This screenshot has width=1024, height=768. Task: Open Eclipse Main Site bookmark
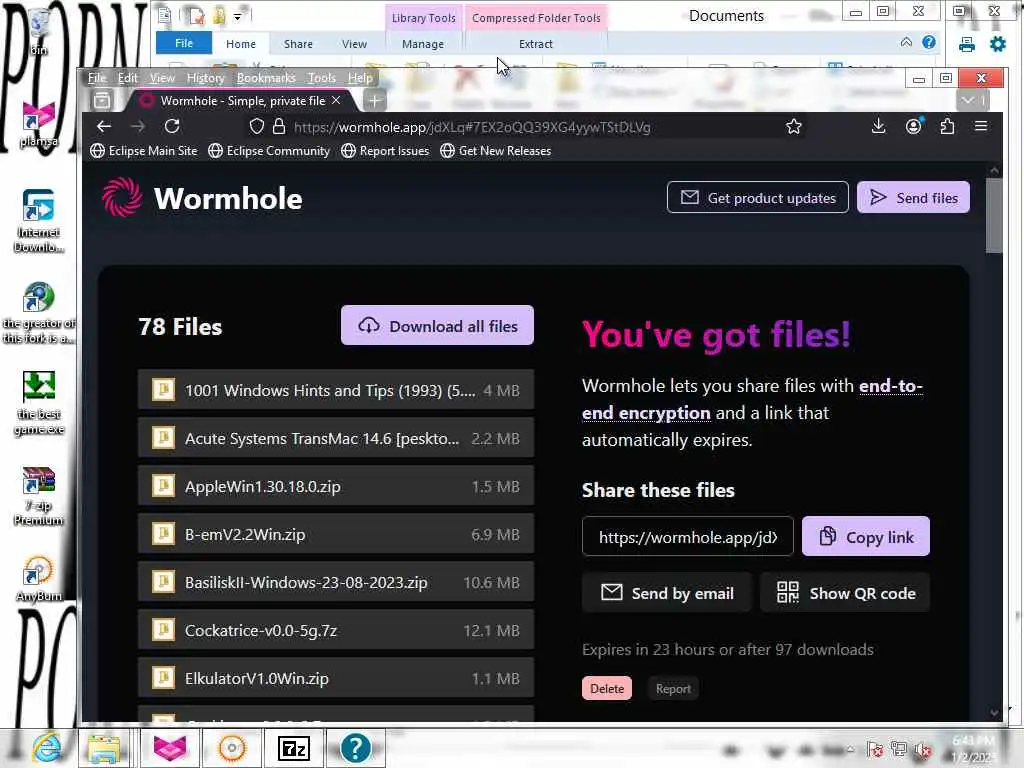[x=144, y=151]
